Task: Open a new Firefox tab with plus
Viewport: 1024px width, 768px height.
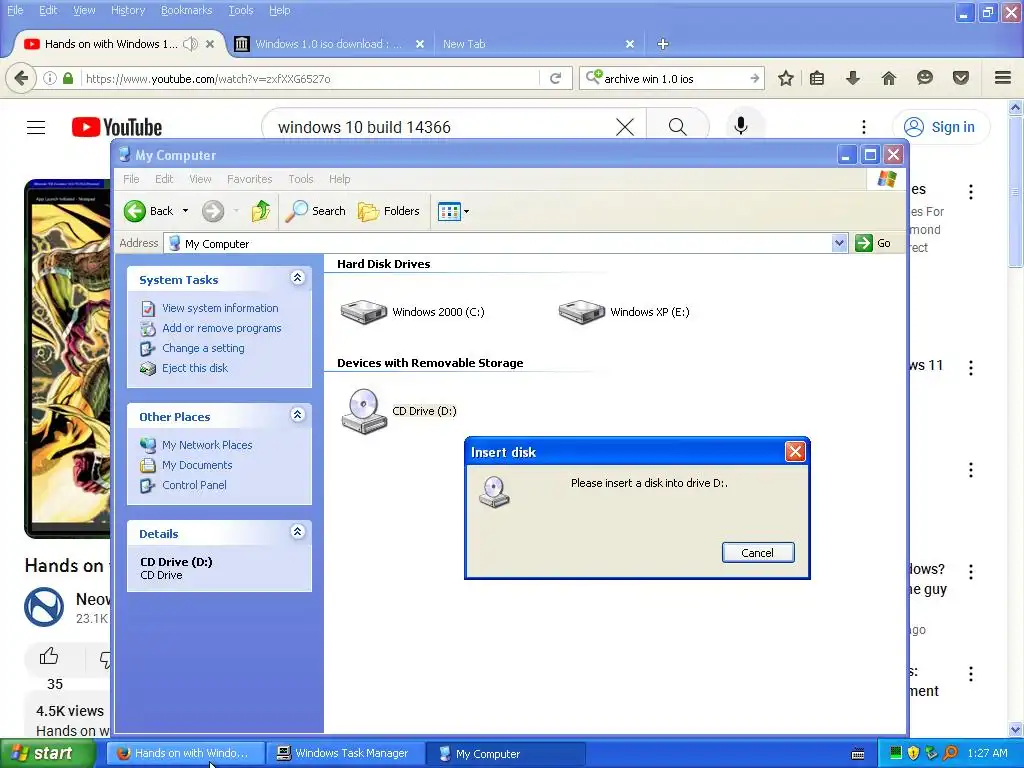Action: pyautogui.click(x=663, y=44)
